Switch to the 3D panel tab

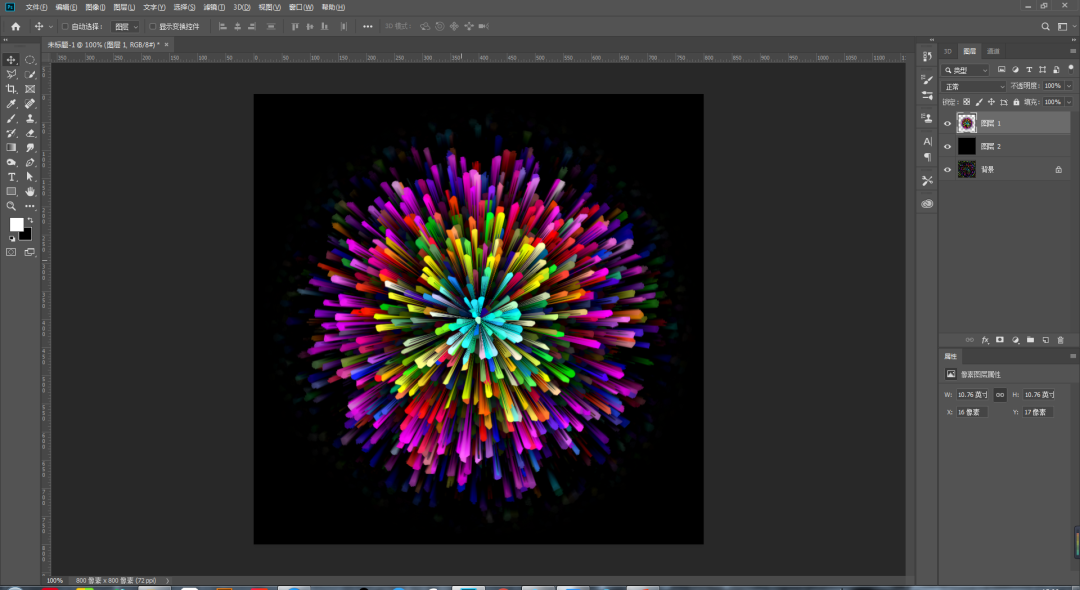[948, 51]
